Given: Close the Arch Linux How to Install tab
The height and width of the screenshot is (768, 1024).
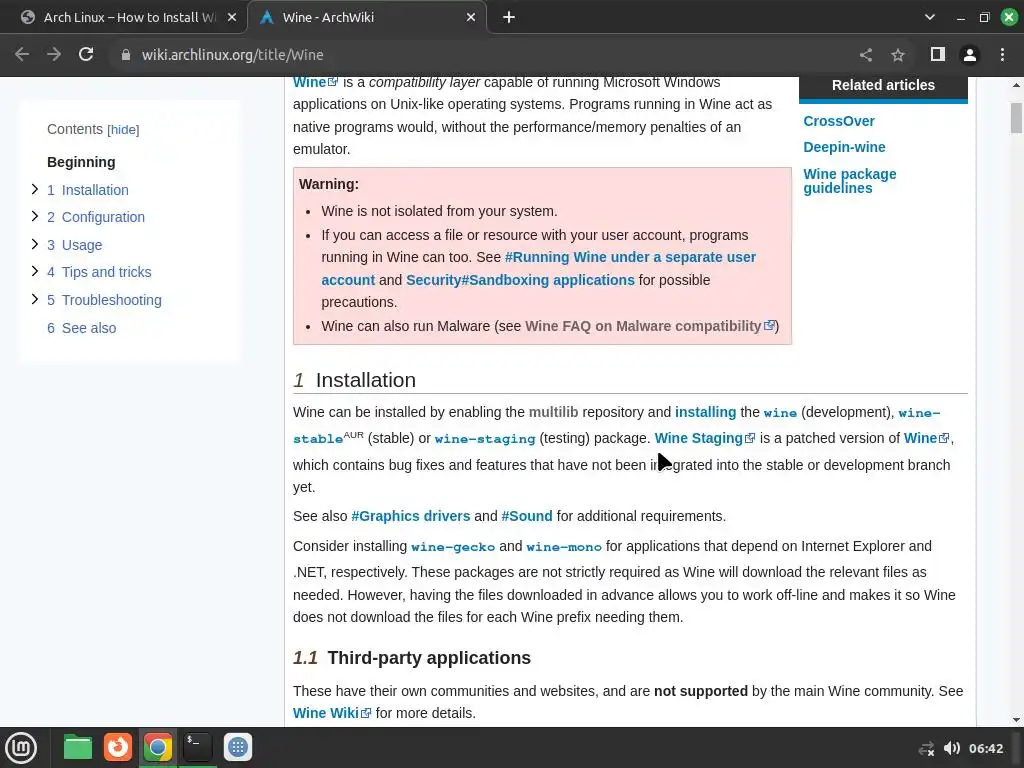Looking at the screenshot, I should point(232,18).
